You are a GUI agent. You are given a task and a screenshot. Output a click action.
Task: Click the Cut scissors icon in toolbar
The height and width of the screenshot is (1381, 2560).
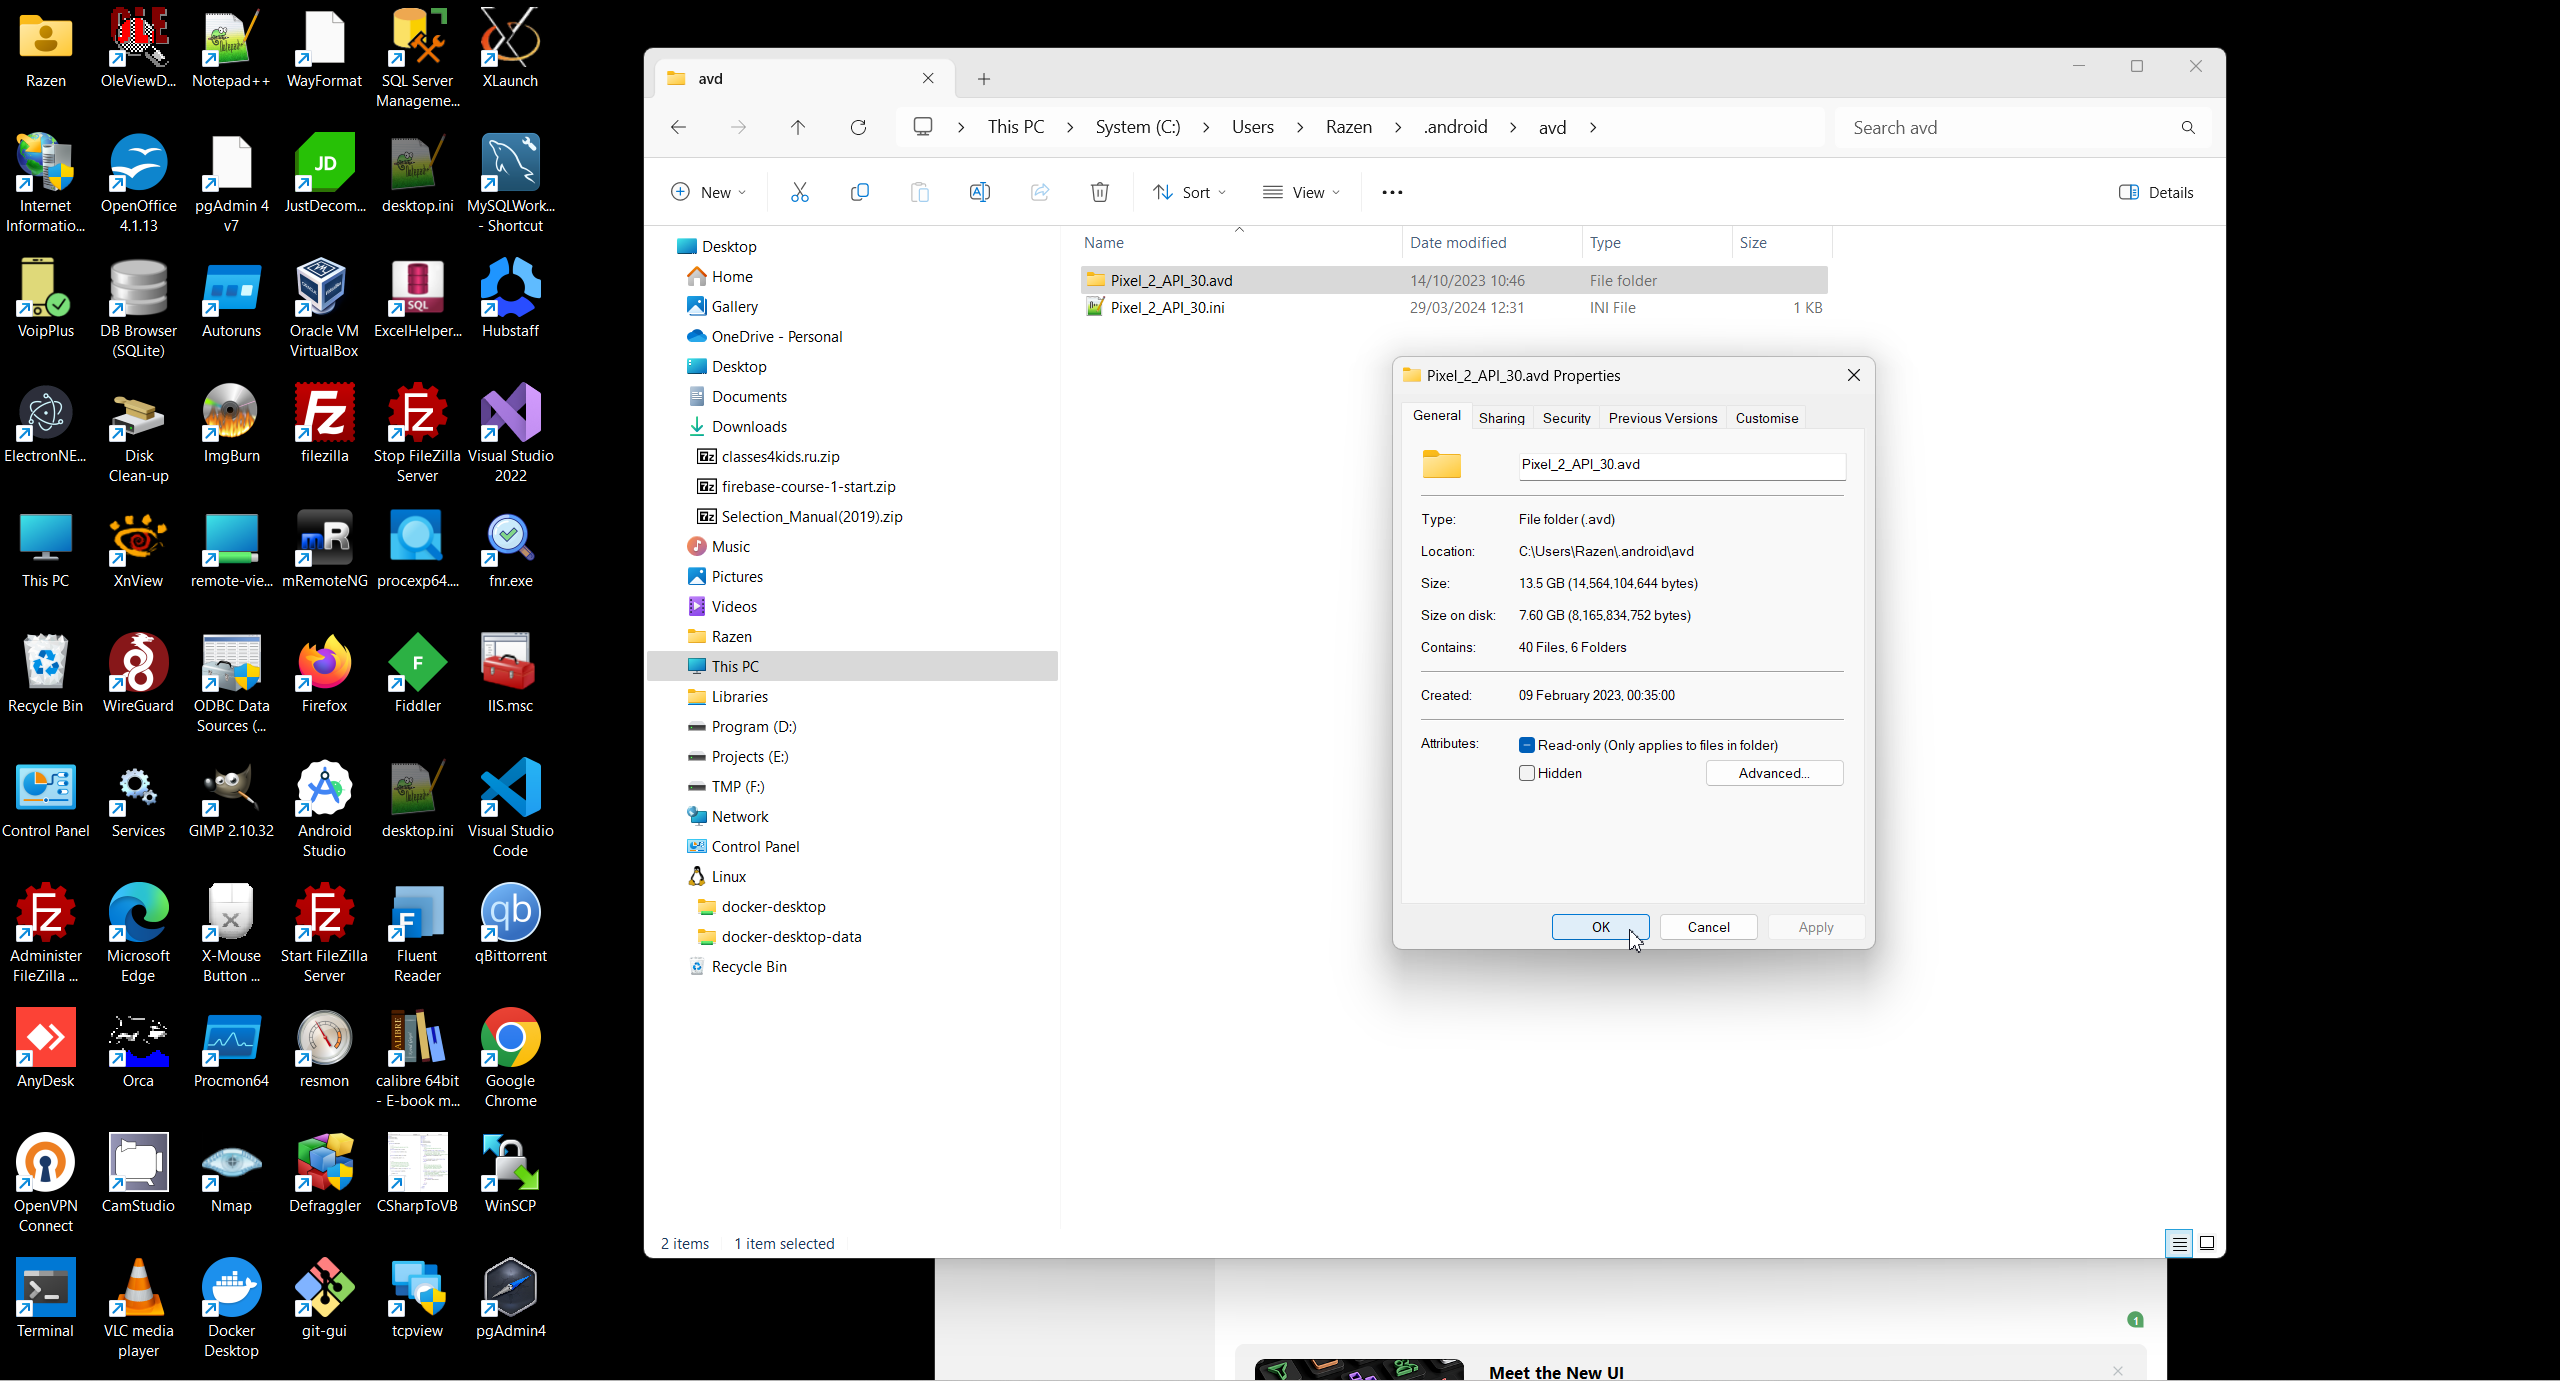[x=799, y=192]
